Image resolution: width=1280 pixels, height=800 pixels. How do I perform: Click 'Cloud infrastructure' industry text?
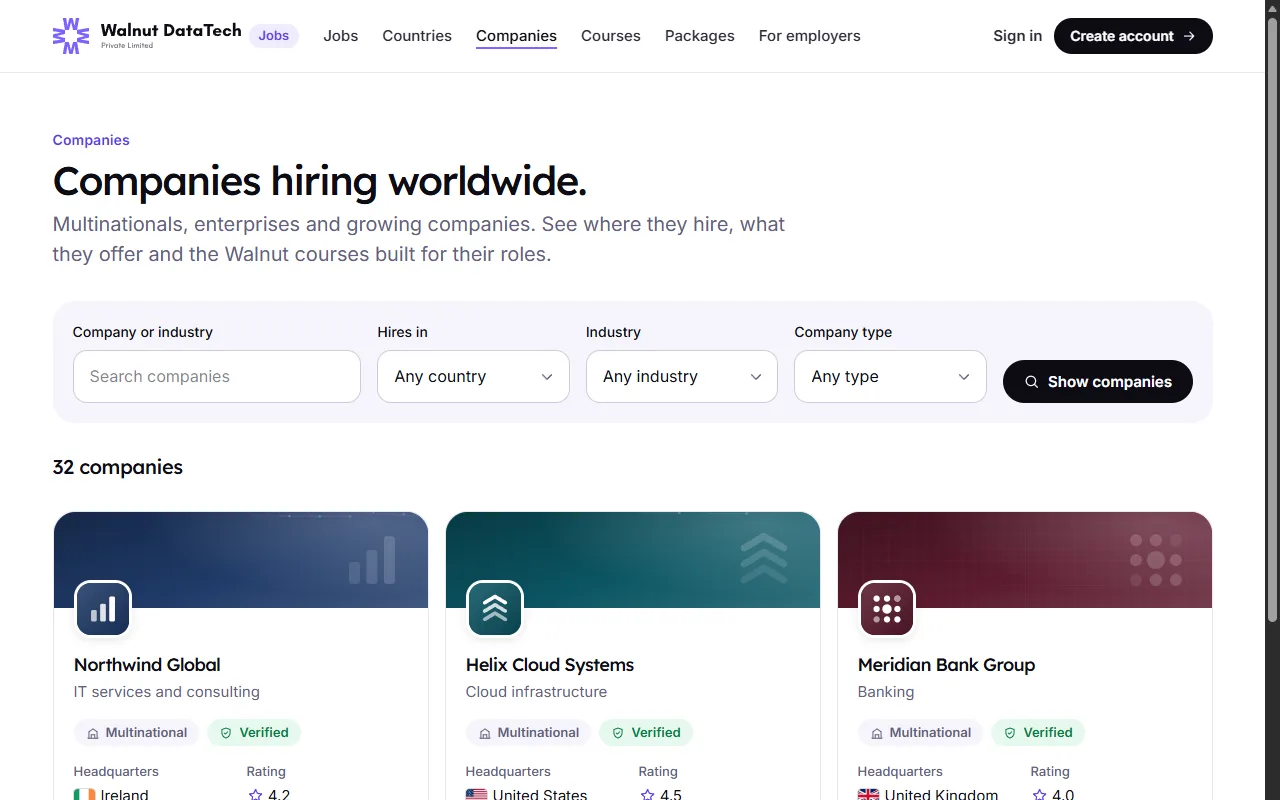[x=536, y=692]
